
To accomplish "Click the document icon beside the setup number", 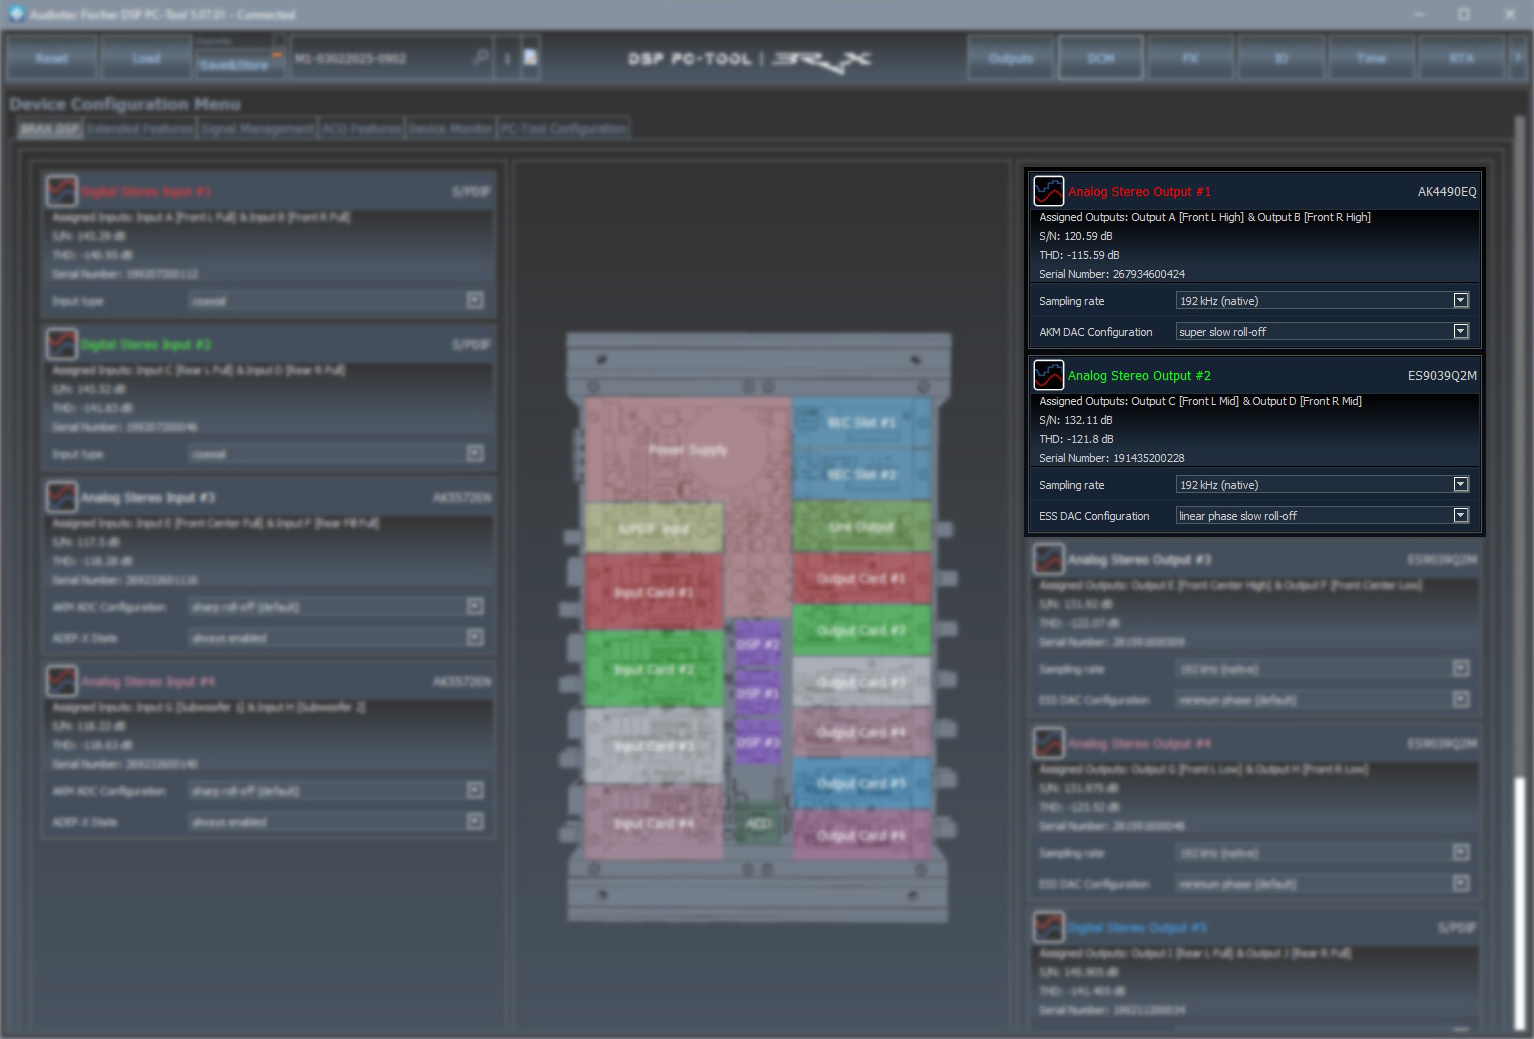I will click(x=530, y=58).
